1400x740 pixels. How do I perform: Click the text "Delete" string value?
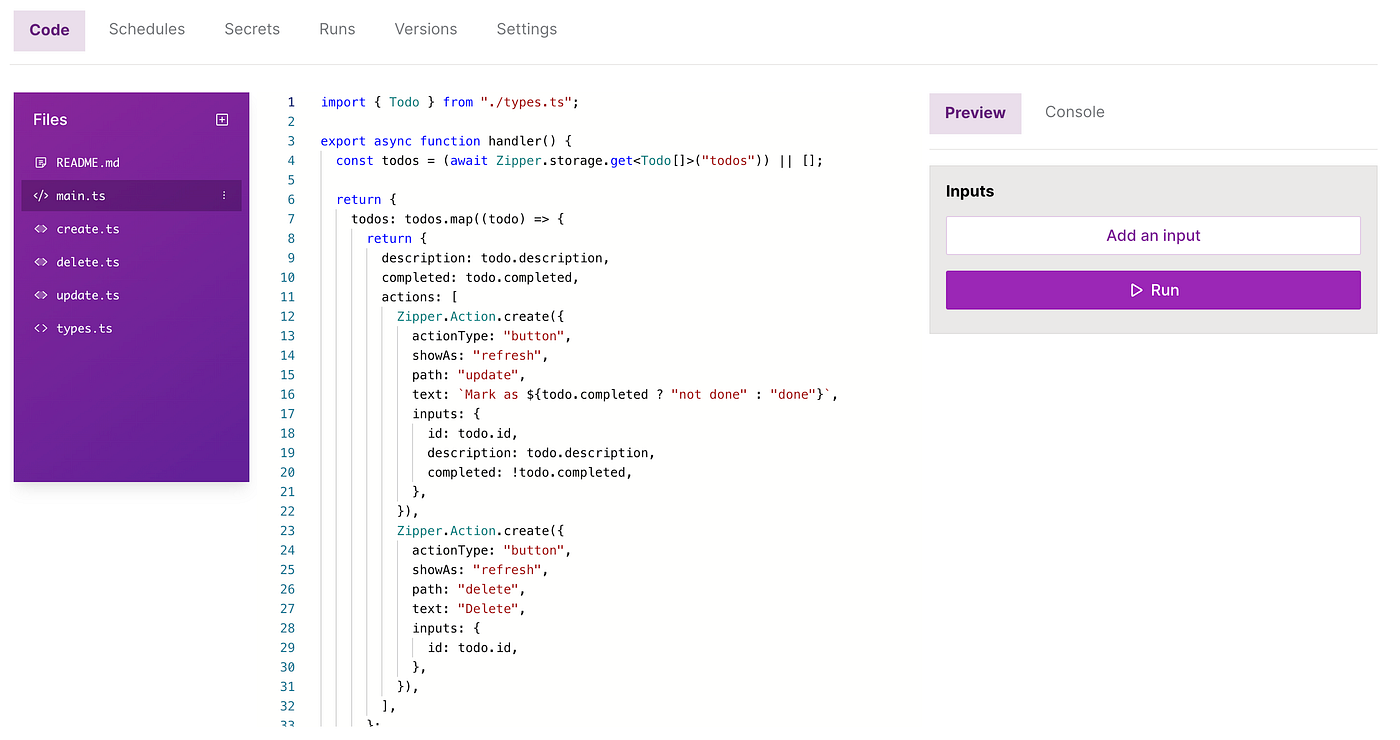pyautogui.click(x=488, y=609)
